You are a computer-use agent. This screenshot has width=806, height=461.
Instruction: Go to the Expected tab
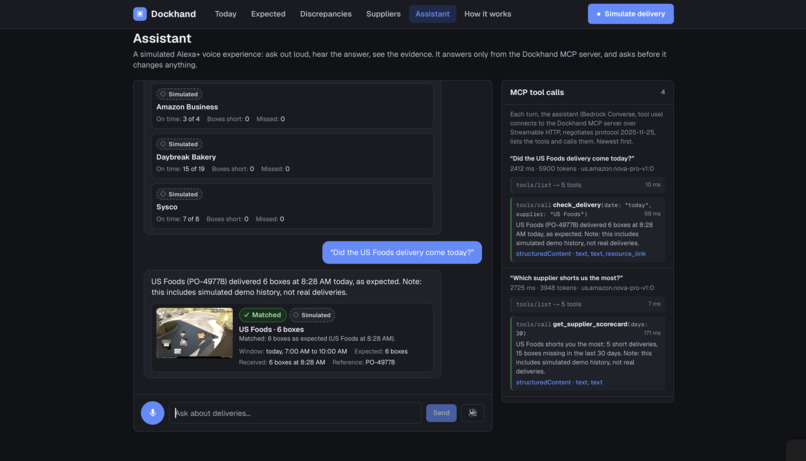click(268, 14)
